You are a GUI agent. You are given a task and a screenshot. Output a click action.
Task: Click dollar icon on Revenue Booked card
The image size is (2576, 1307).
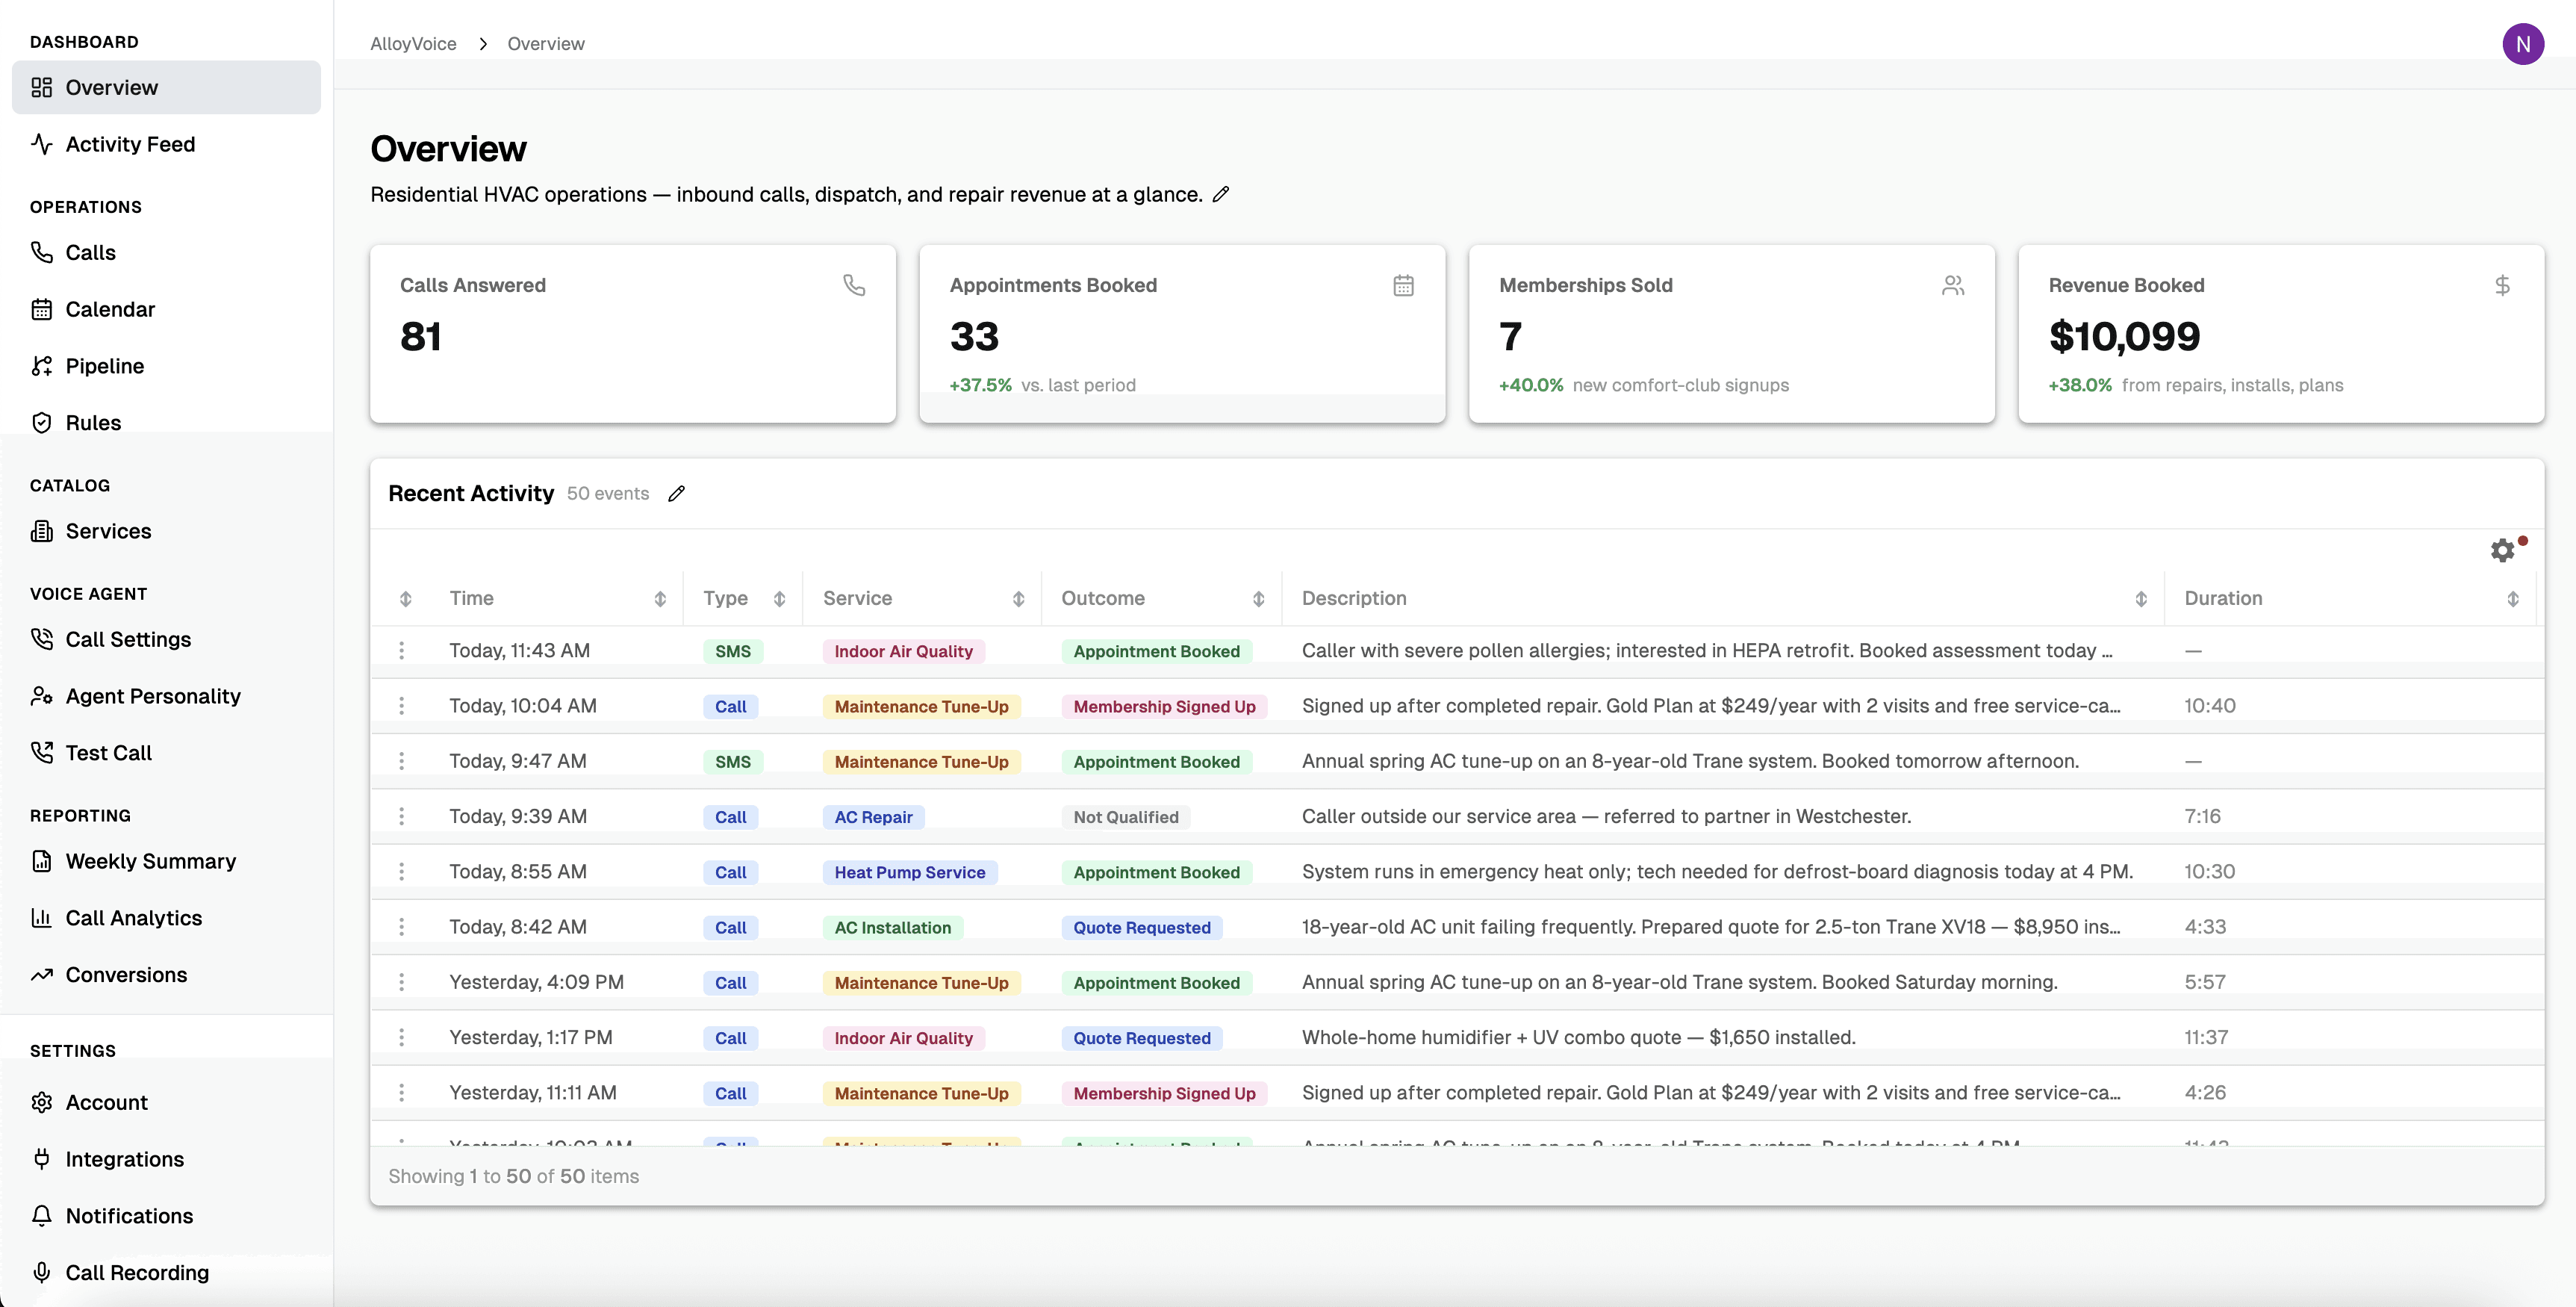coord(2502,285)
